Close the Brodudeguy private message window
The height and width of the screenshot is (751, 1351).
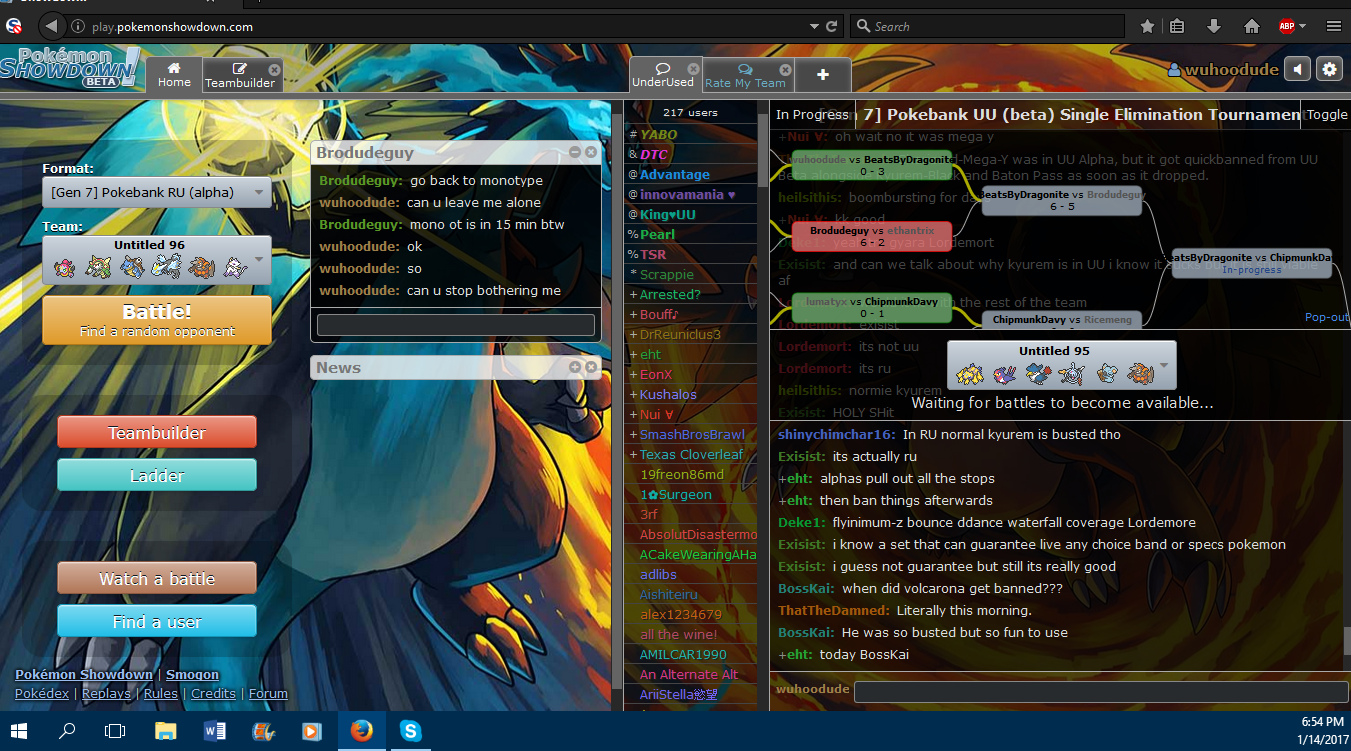591,152
